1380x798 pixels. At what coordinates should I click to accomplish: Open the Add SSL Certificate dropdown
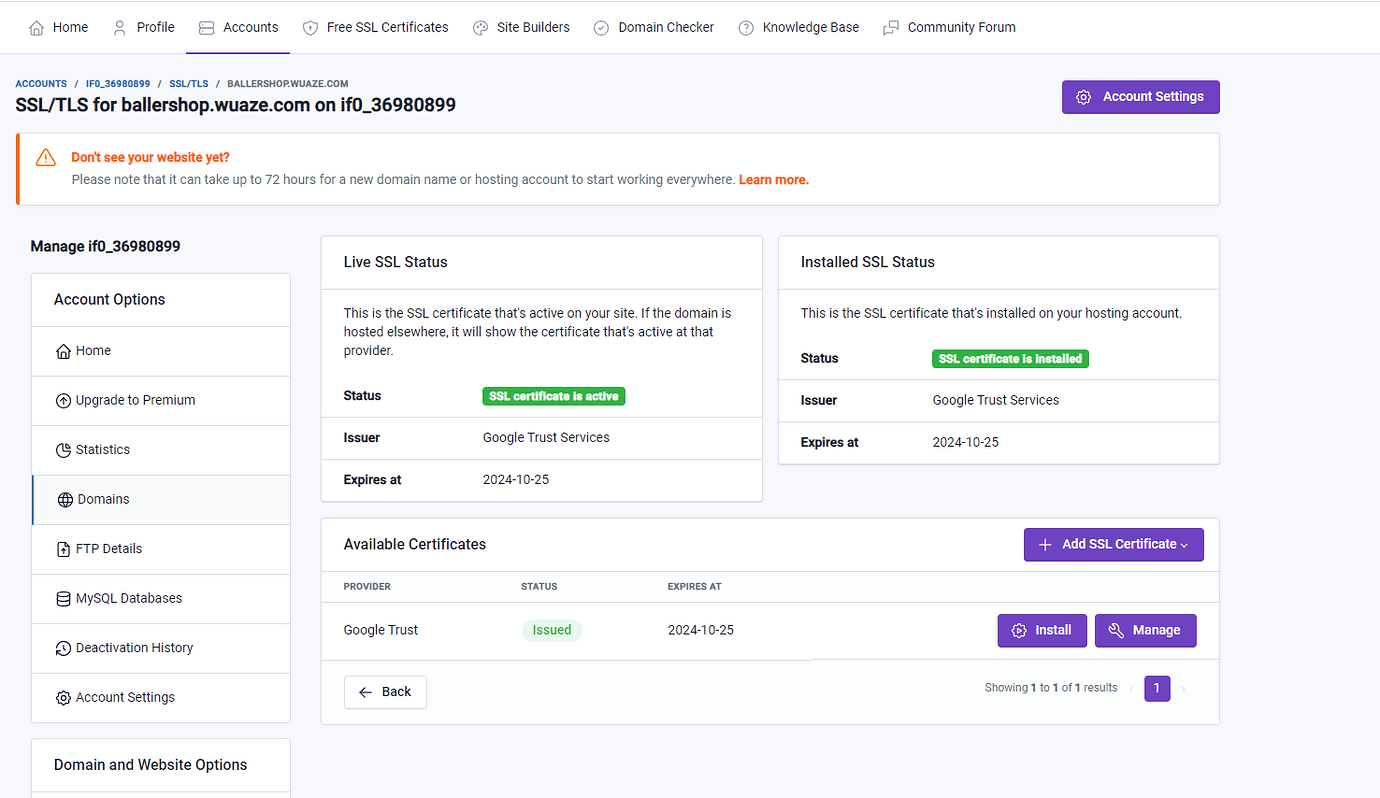(x=1113, y=544)
